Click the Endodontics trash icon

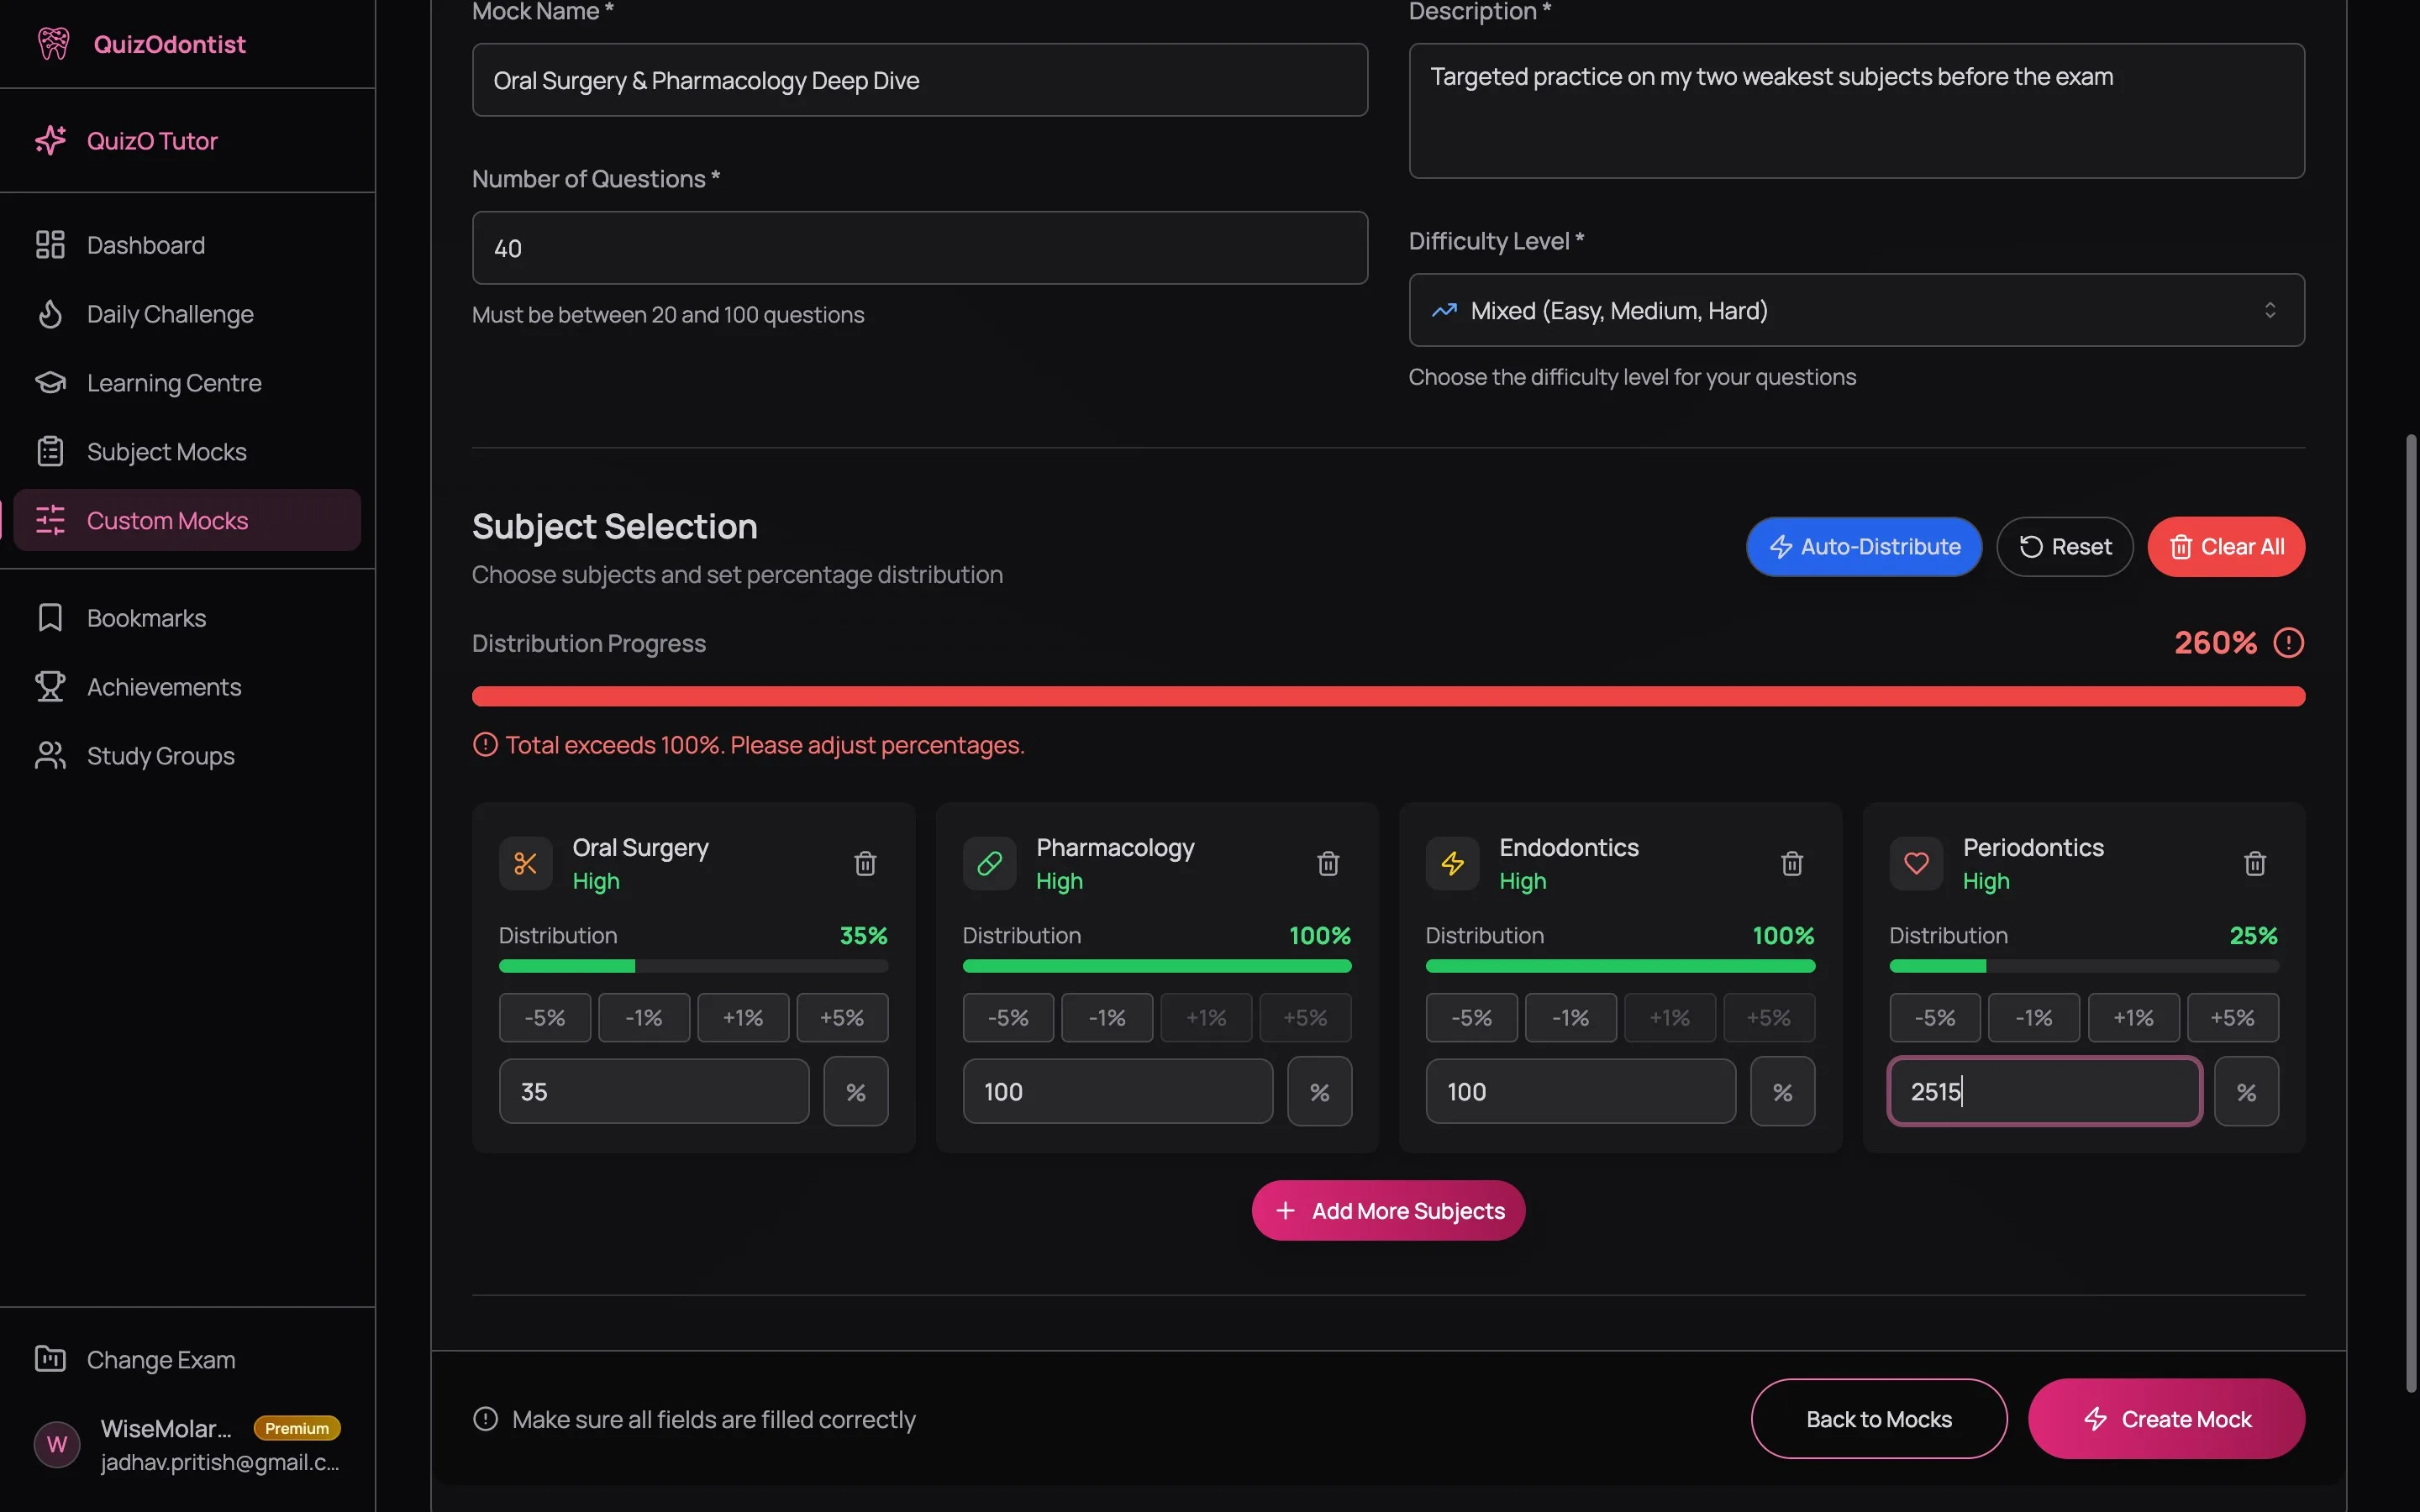[1791, 863]
